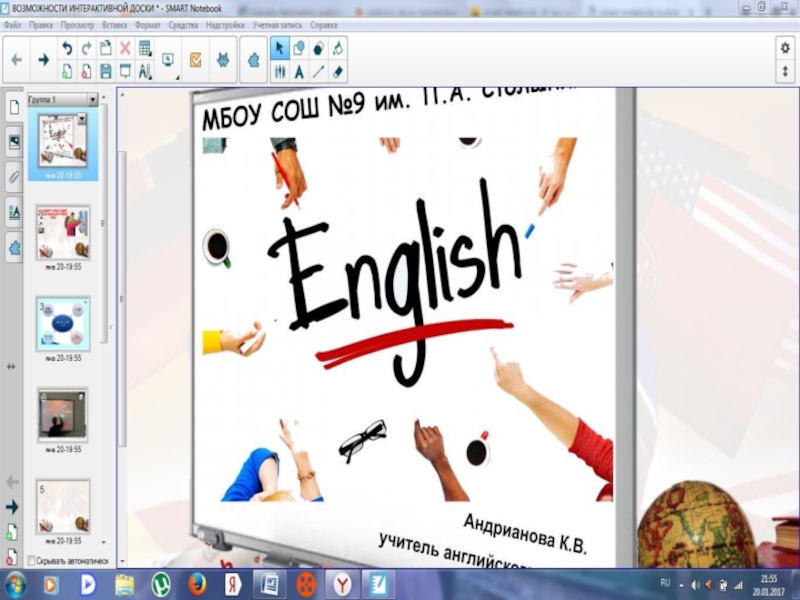Select the Shapes tool
Image resolution: width=800 pixels, height=600 pixels.
coord(299,48)
